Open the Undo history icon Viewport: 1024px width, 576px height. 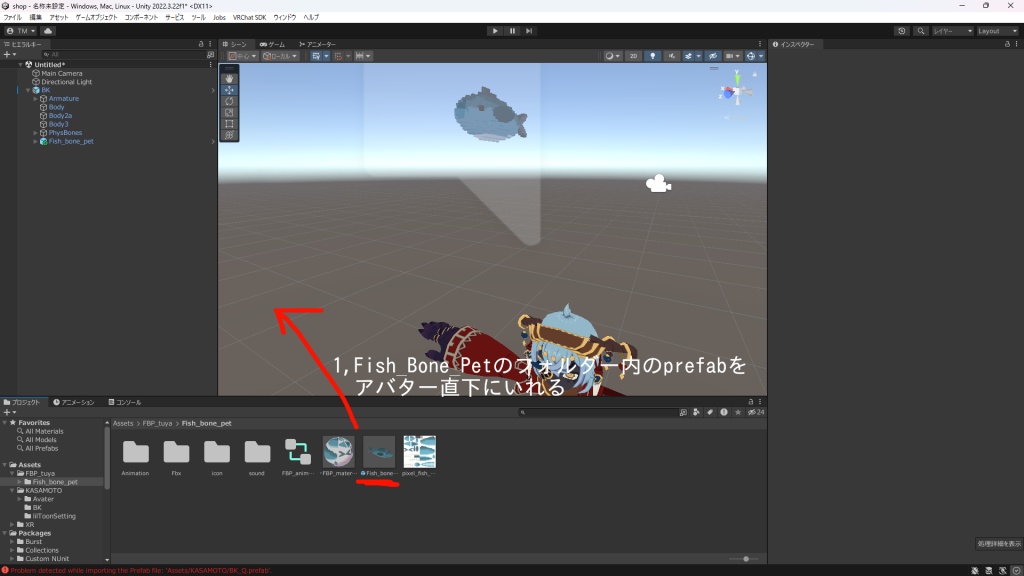[x=901, y=31]
